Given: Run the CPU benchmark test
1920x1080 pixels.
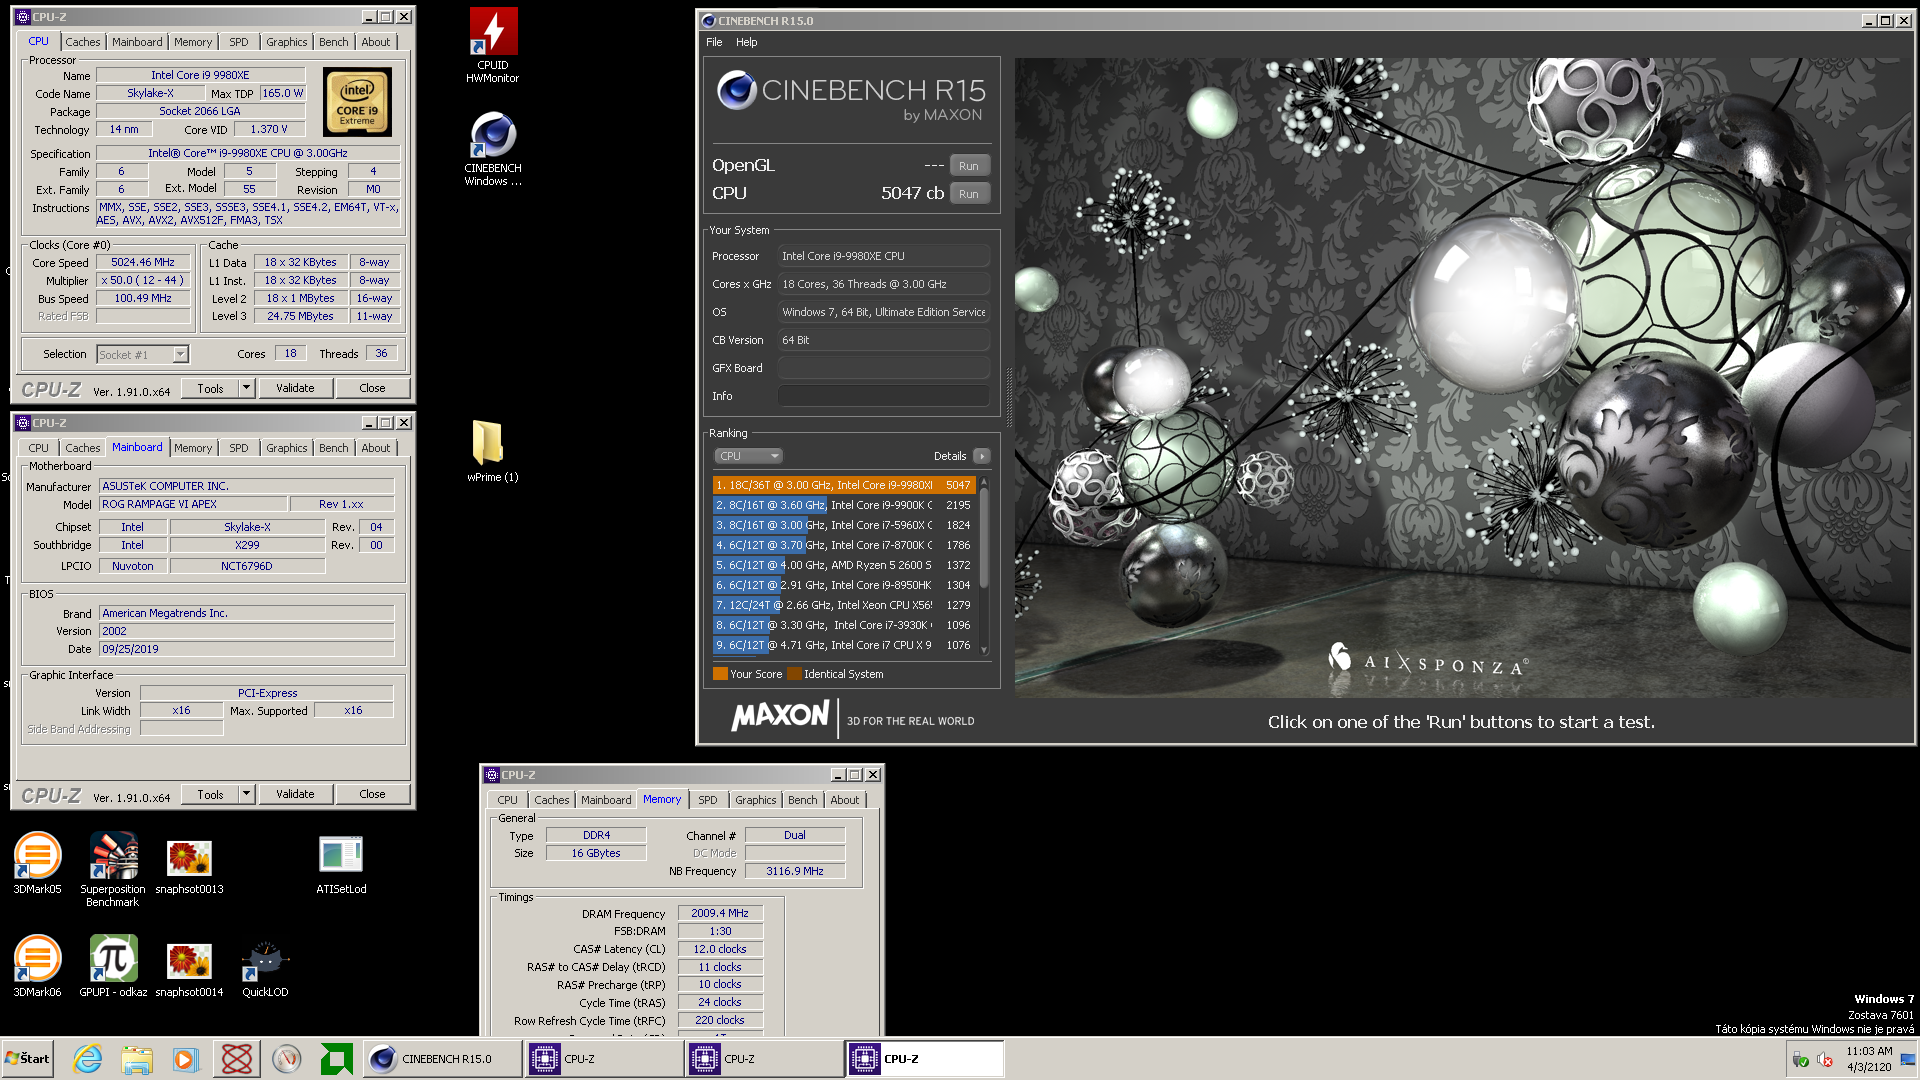Looking at the screenshot, I should 969,194.
